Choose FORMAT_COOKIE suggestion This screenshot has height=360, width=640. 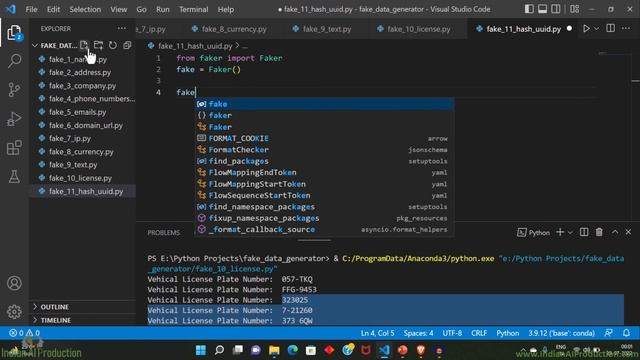tap(324, 138)
